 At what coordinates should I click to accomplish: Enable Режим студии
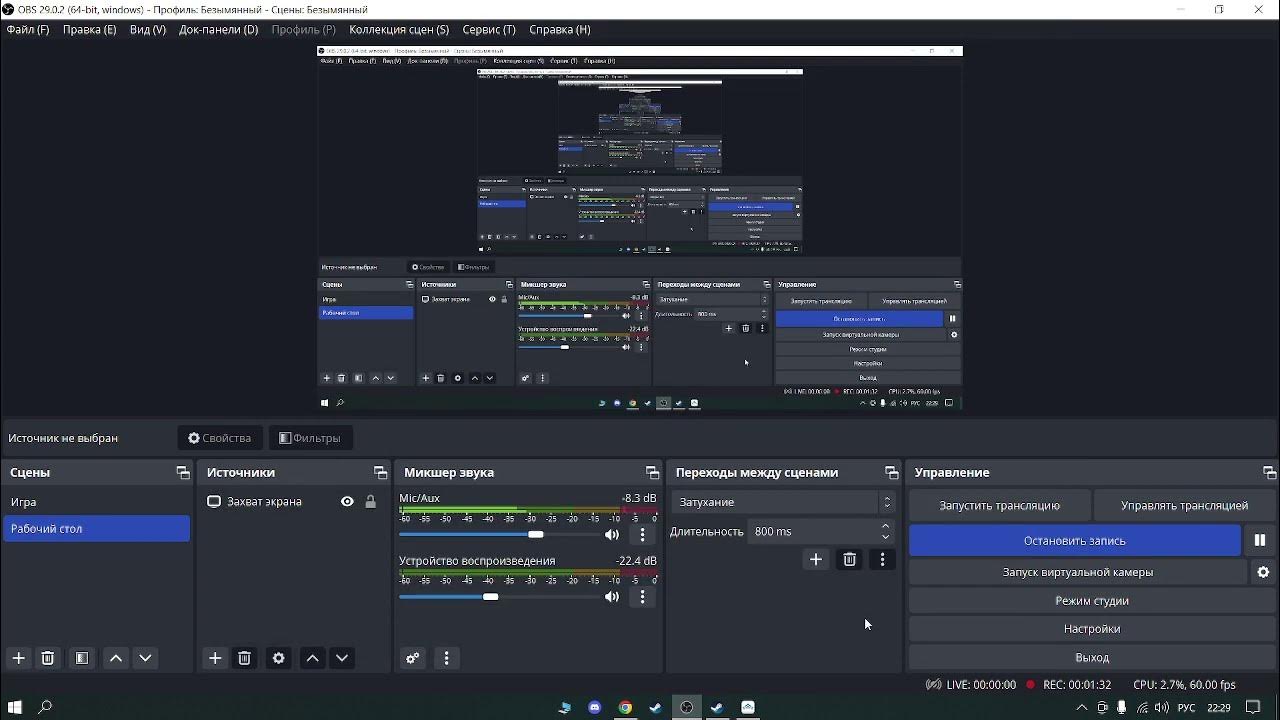[x=1092, y=600]
